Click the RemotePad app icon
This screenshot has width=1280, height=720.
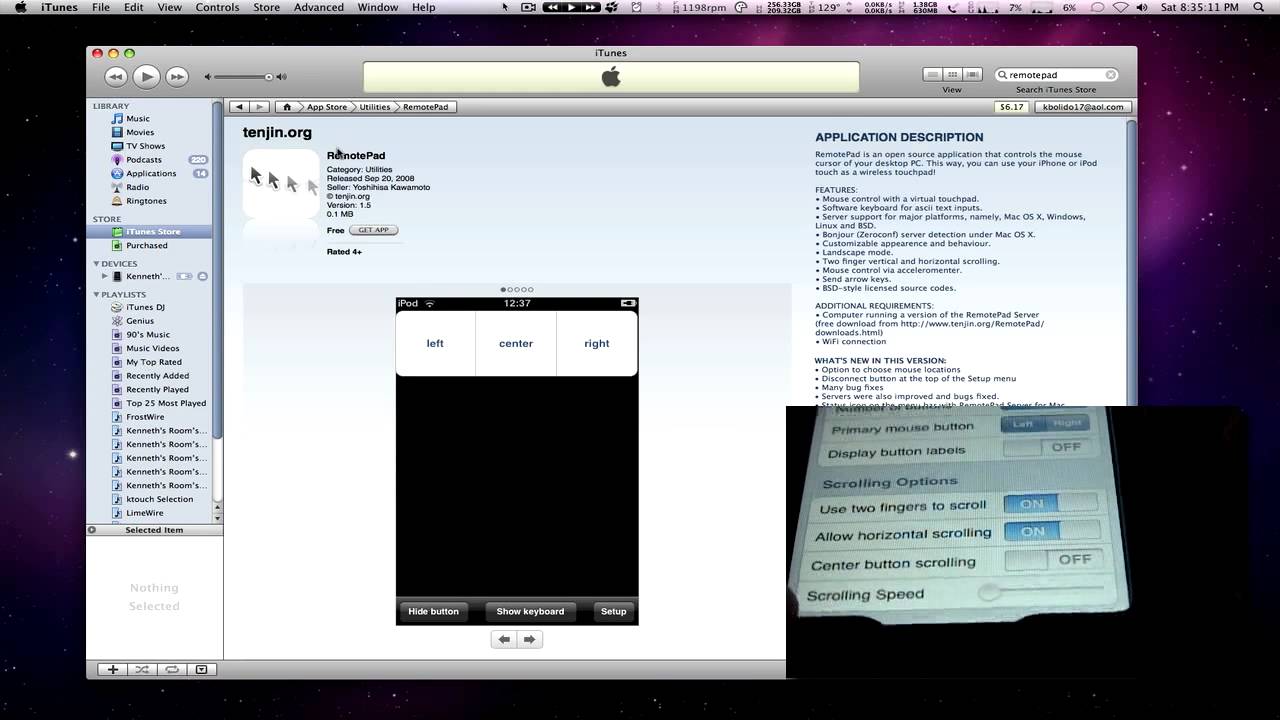point(281,184)
